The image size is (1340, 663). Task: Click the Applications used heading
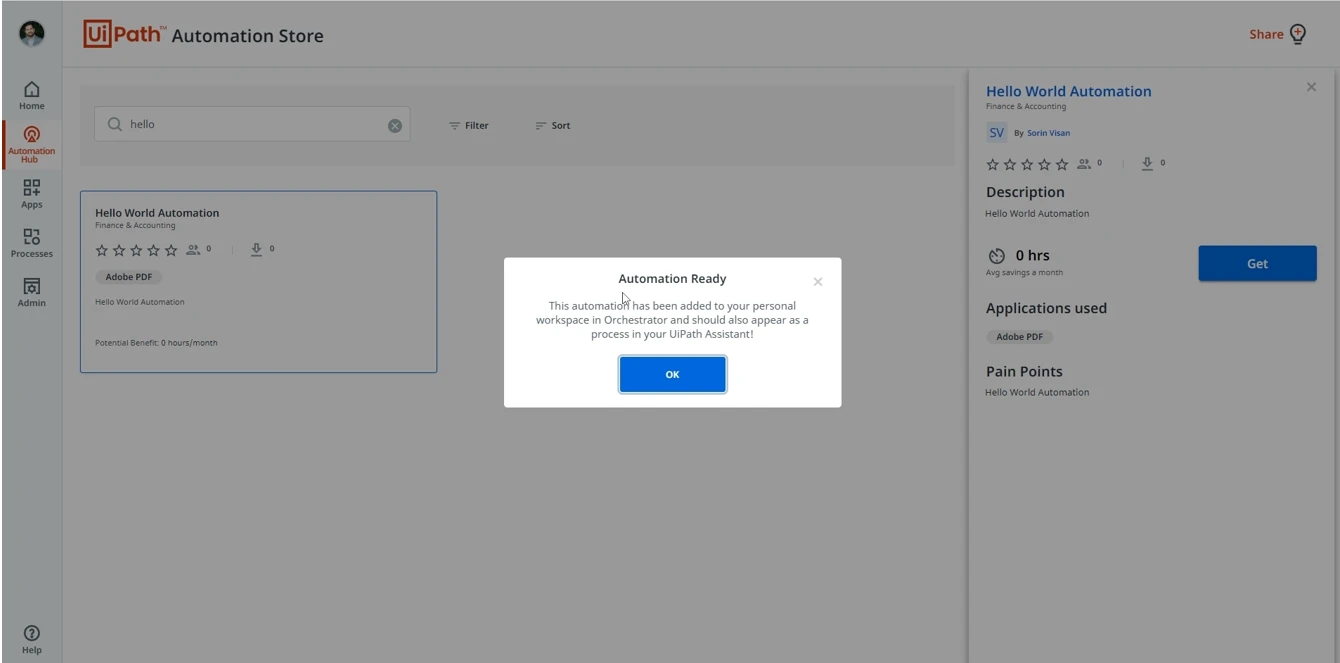click(1046, 308)
